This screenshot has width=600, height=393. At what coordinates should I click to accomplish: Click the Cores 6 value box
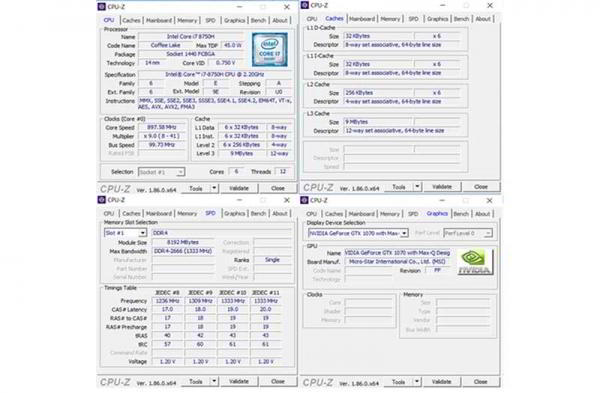click(x=236, y=171)
